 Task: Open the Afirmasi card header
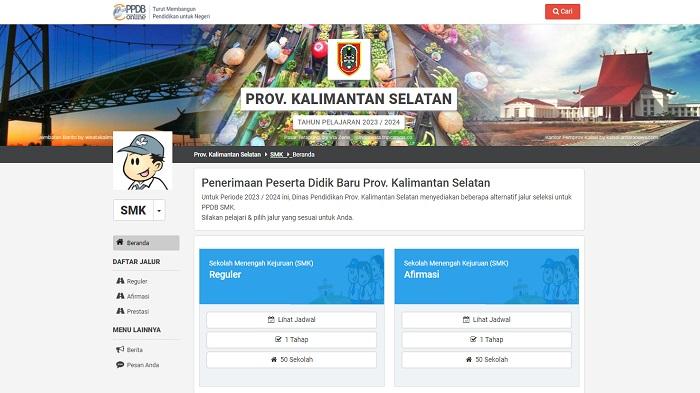click(487, 276)
